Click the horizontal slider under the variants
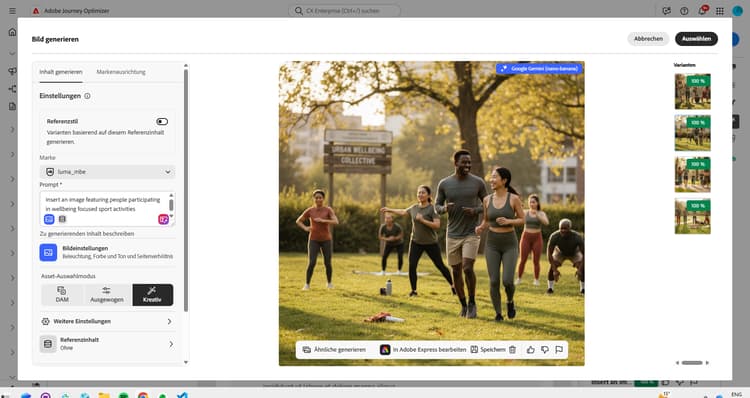Image resolution: width=750 pixels, height=398 pixels. click(x=692, y=363)
